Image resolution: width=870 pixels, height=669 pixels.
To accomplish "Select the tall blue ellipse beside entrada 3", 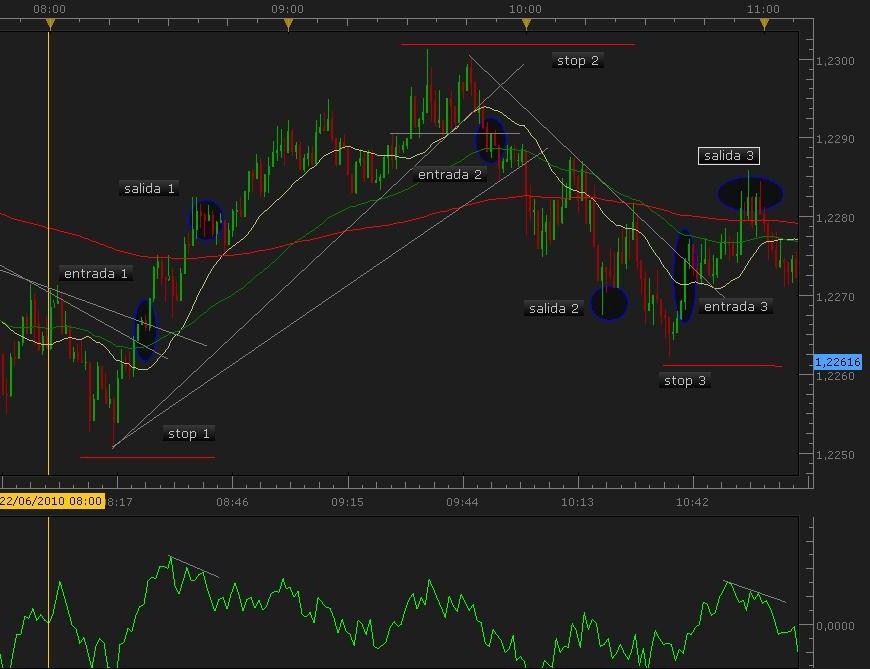I will 685,276.
